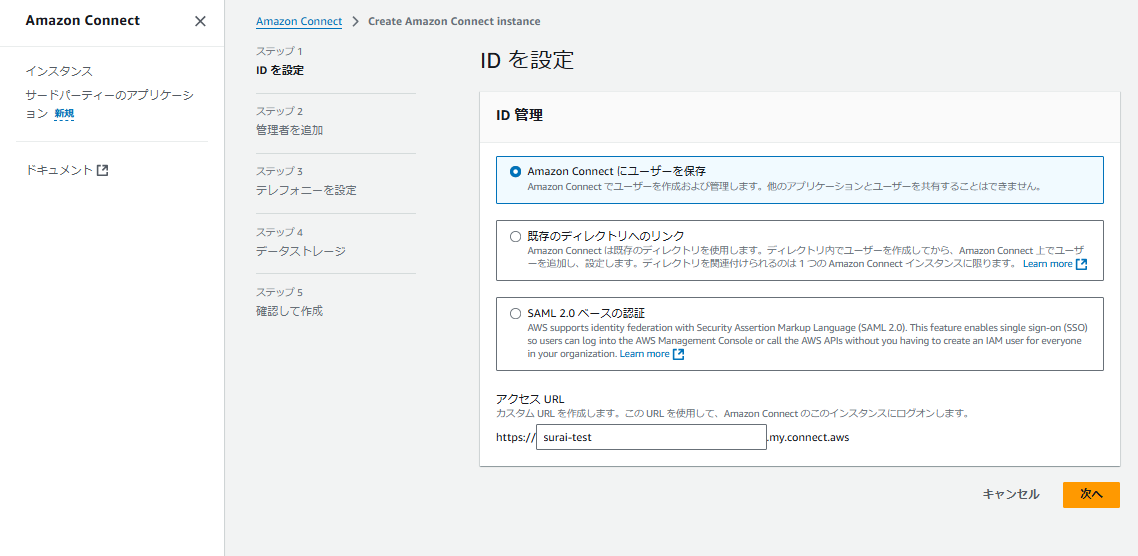Click the キャンセル button
Viewport: 1138px width, 556px height.
(1011, 494)
